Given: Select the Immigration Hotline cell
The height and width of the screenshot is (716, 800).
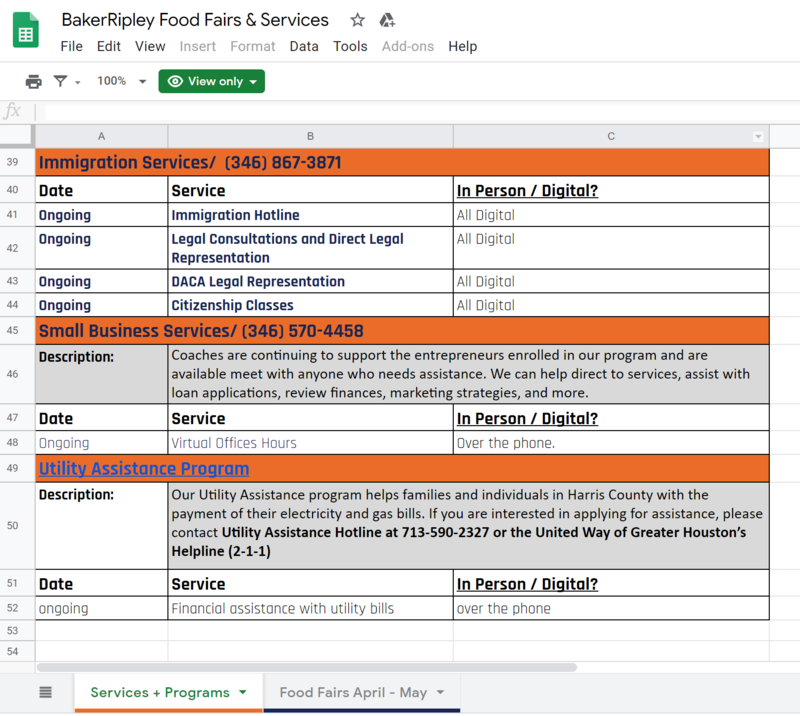Looking at the screenshot, I should click(x=310, y=215).
